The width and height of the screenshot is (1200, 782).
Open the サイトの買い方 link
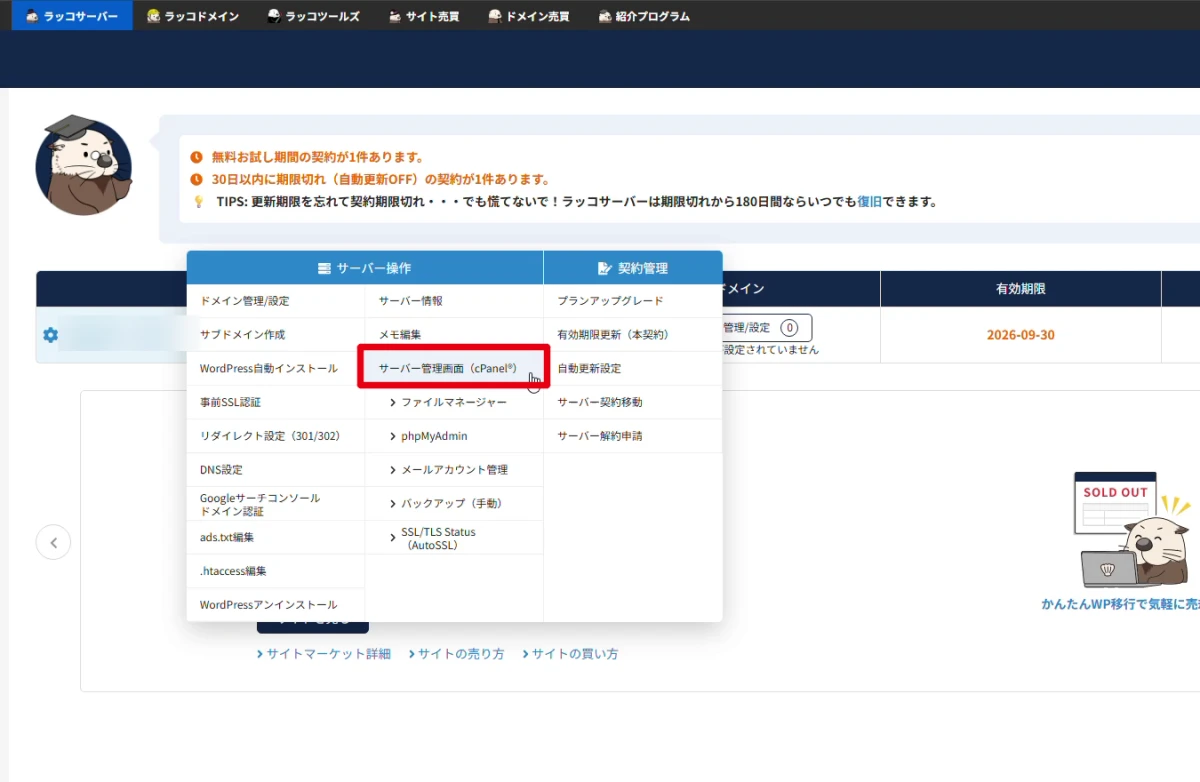coord(570,654)
